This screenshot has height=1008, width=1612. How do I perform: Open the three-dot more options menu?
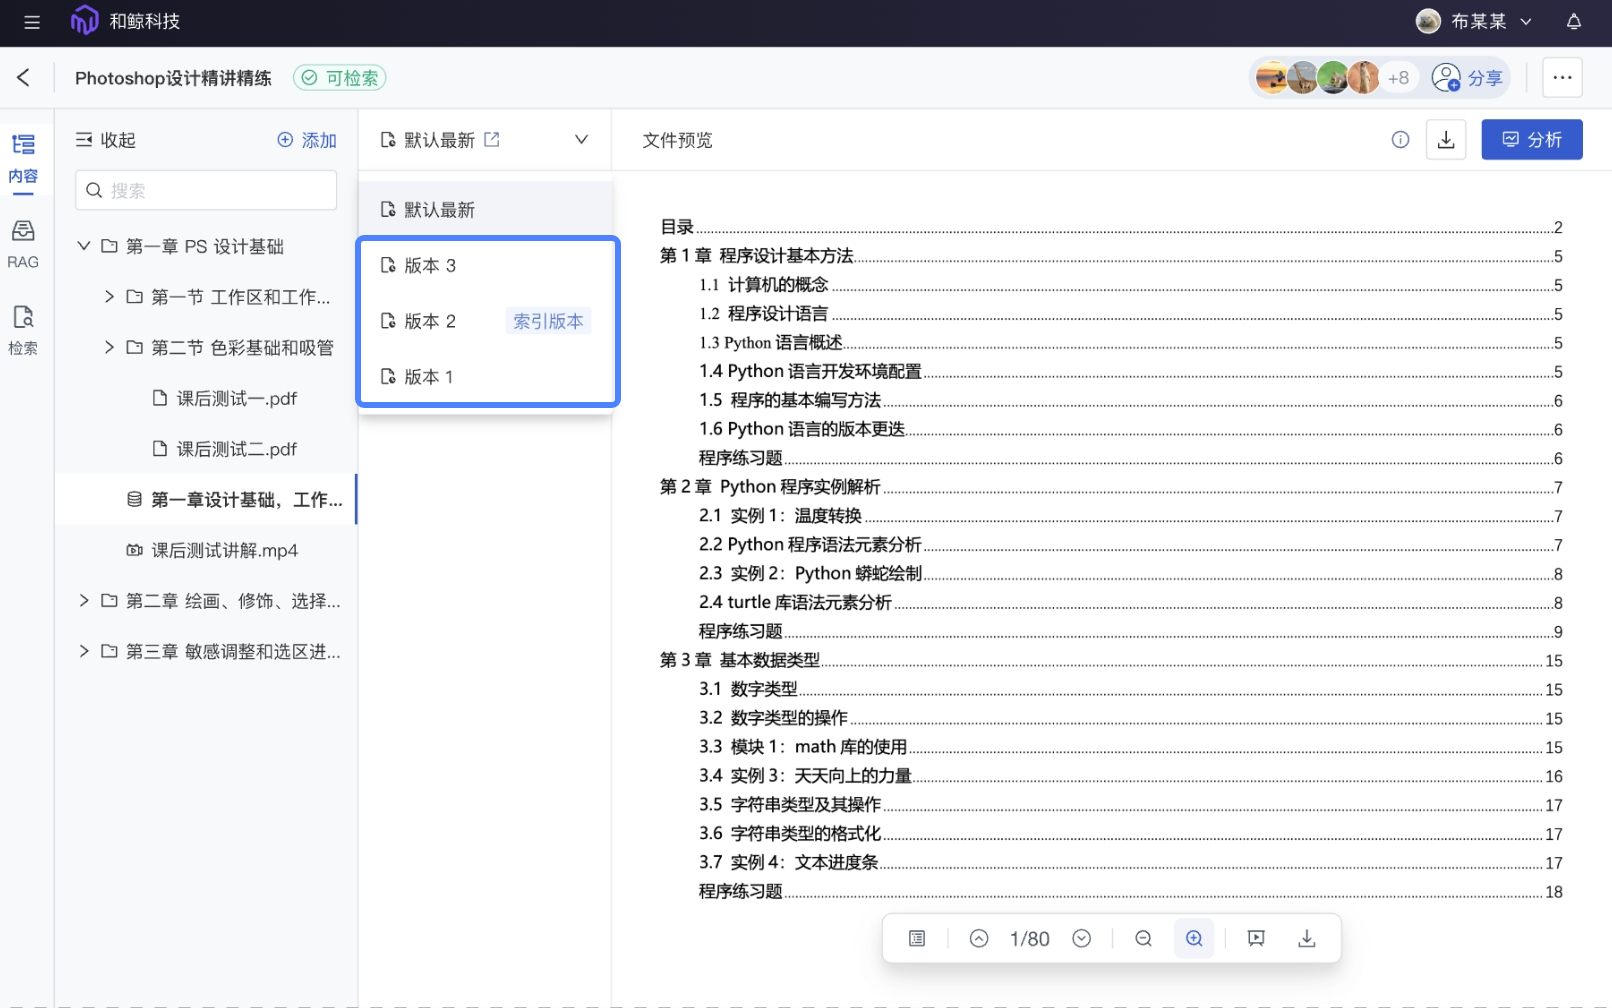pos(1561,77)
